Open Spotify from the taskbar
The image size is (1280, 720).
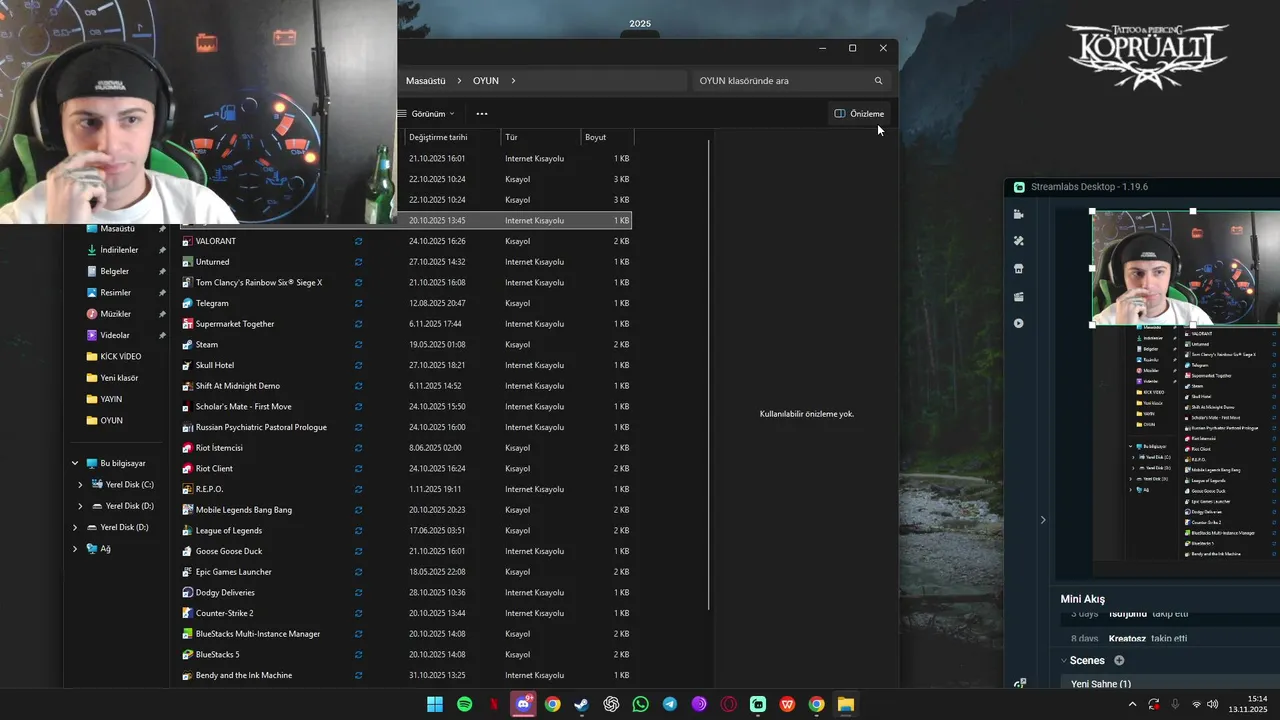(x=465, y=704)
